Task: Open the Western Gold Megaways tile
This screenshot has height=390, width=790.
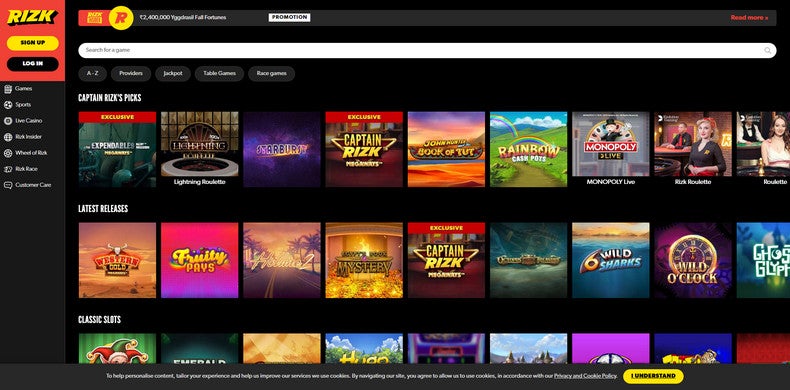Action: (117, 261)
